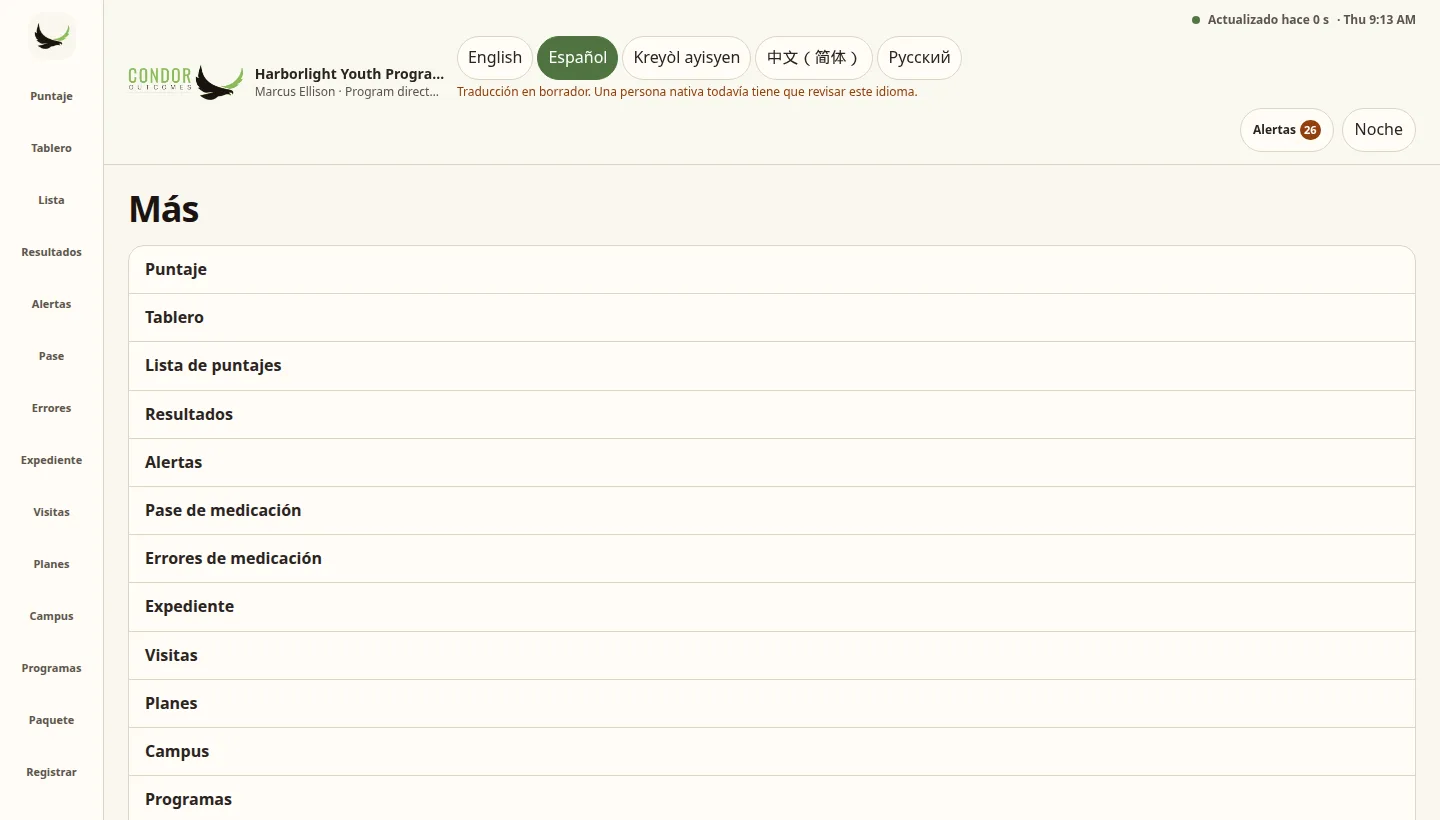The height and width of the screenshot is (820, 1440).
Task: Open Errores de medicación row
Action: (x=772, y=559)
